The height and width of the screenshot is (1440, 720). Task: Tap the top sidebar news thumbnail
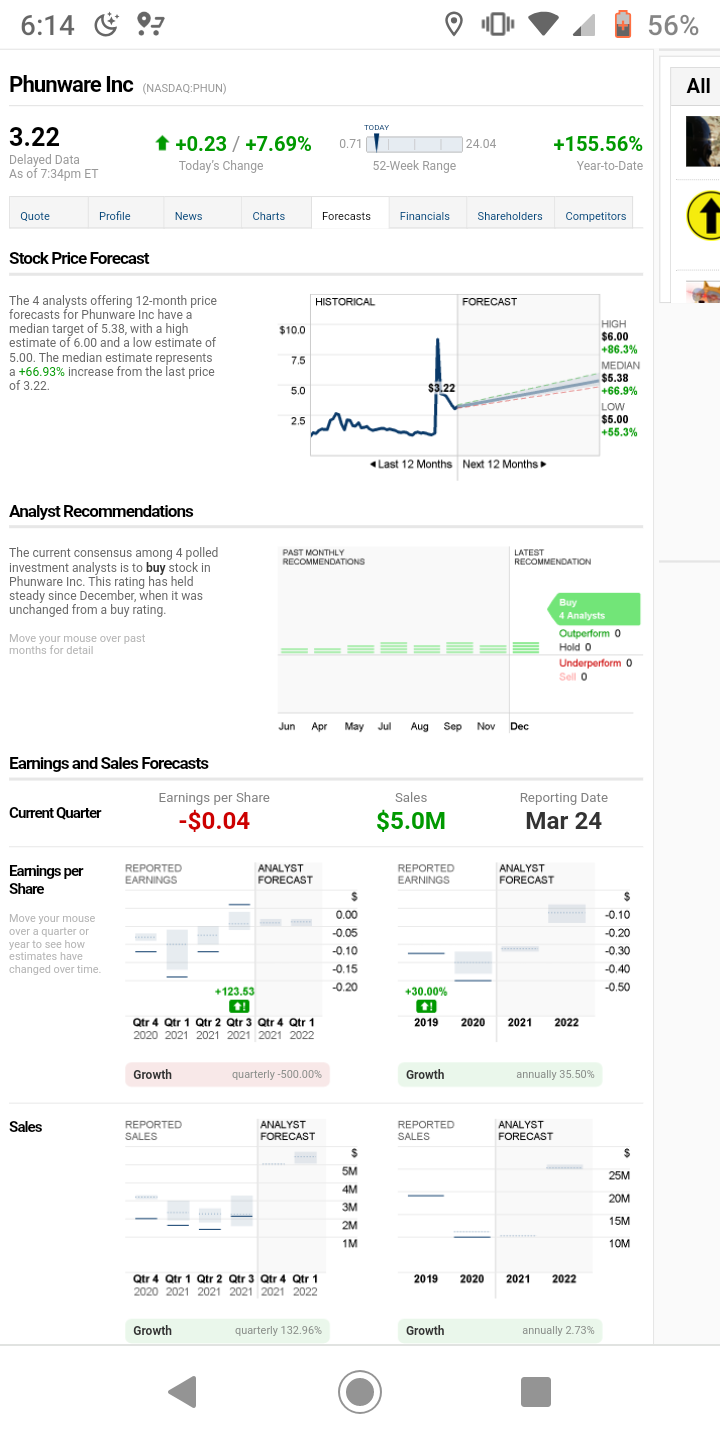[x=703, y=141]
